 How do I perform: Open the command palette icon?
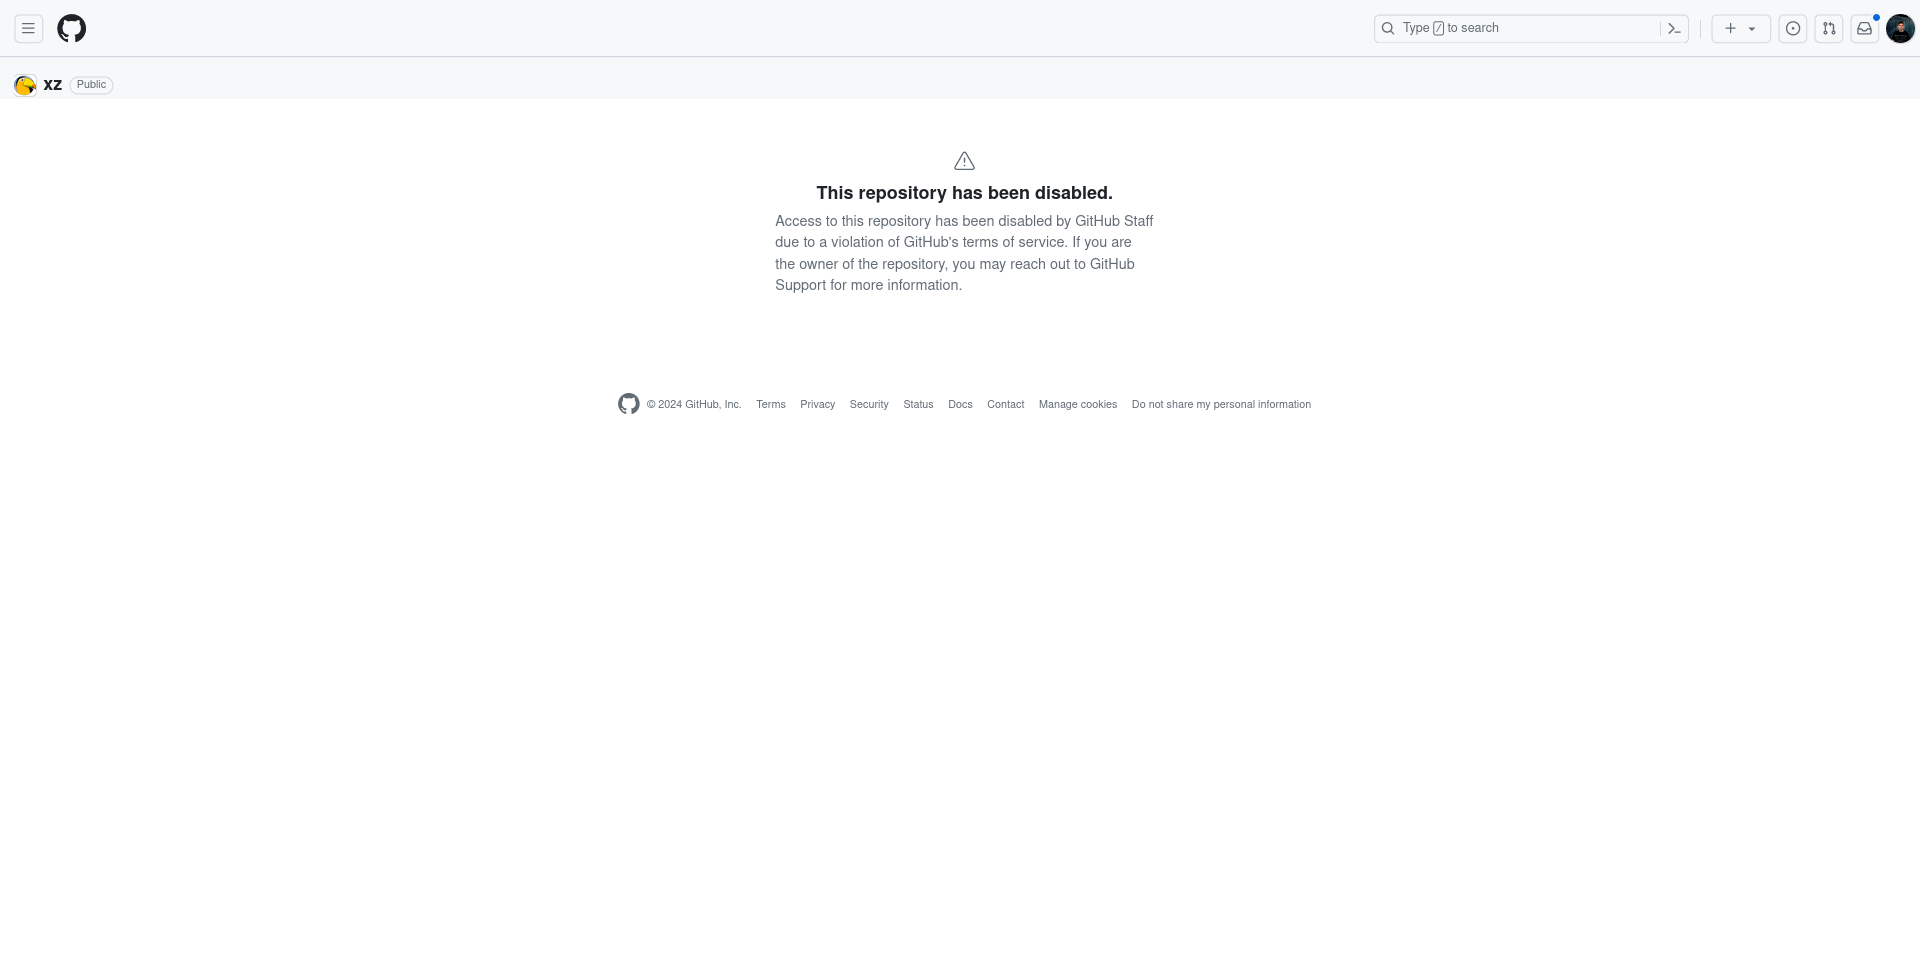coord(1674,29)
